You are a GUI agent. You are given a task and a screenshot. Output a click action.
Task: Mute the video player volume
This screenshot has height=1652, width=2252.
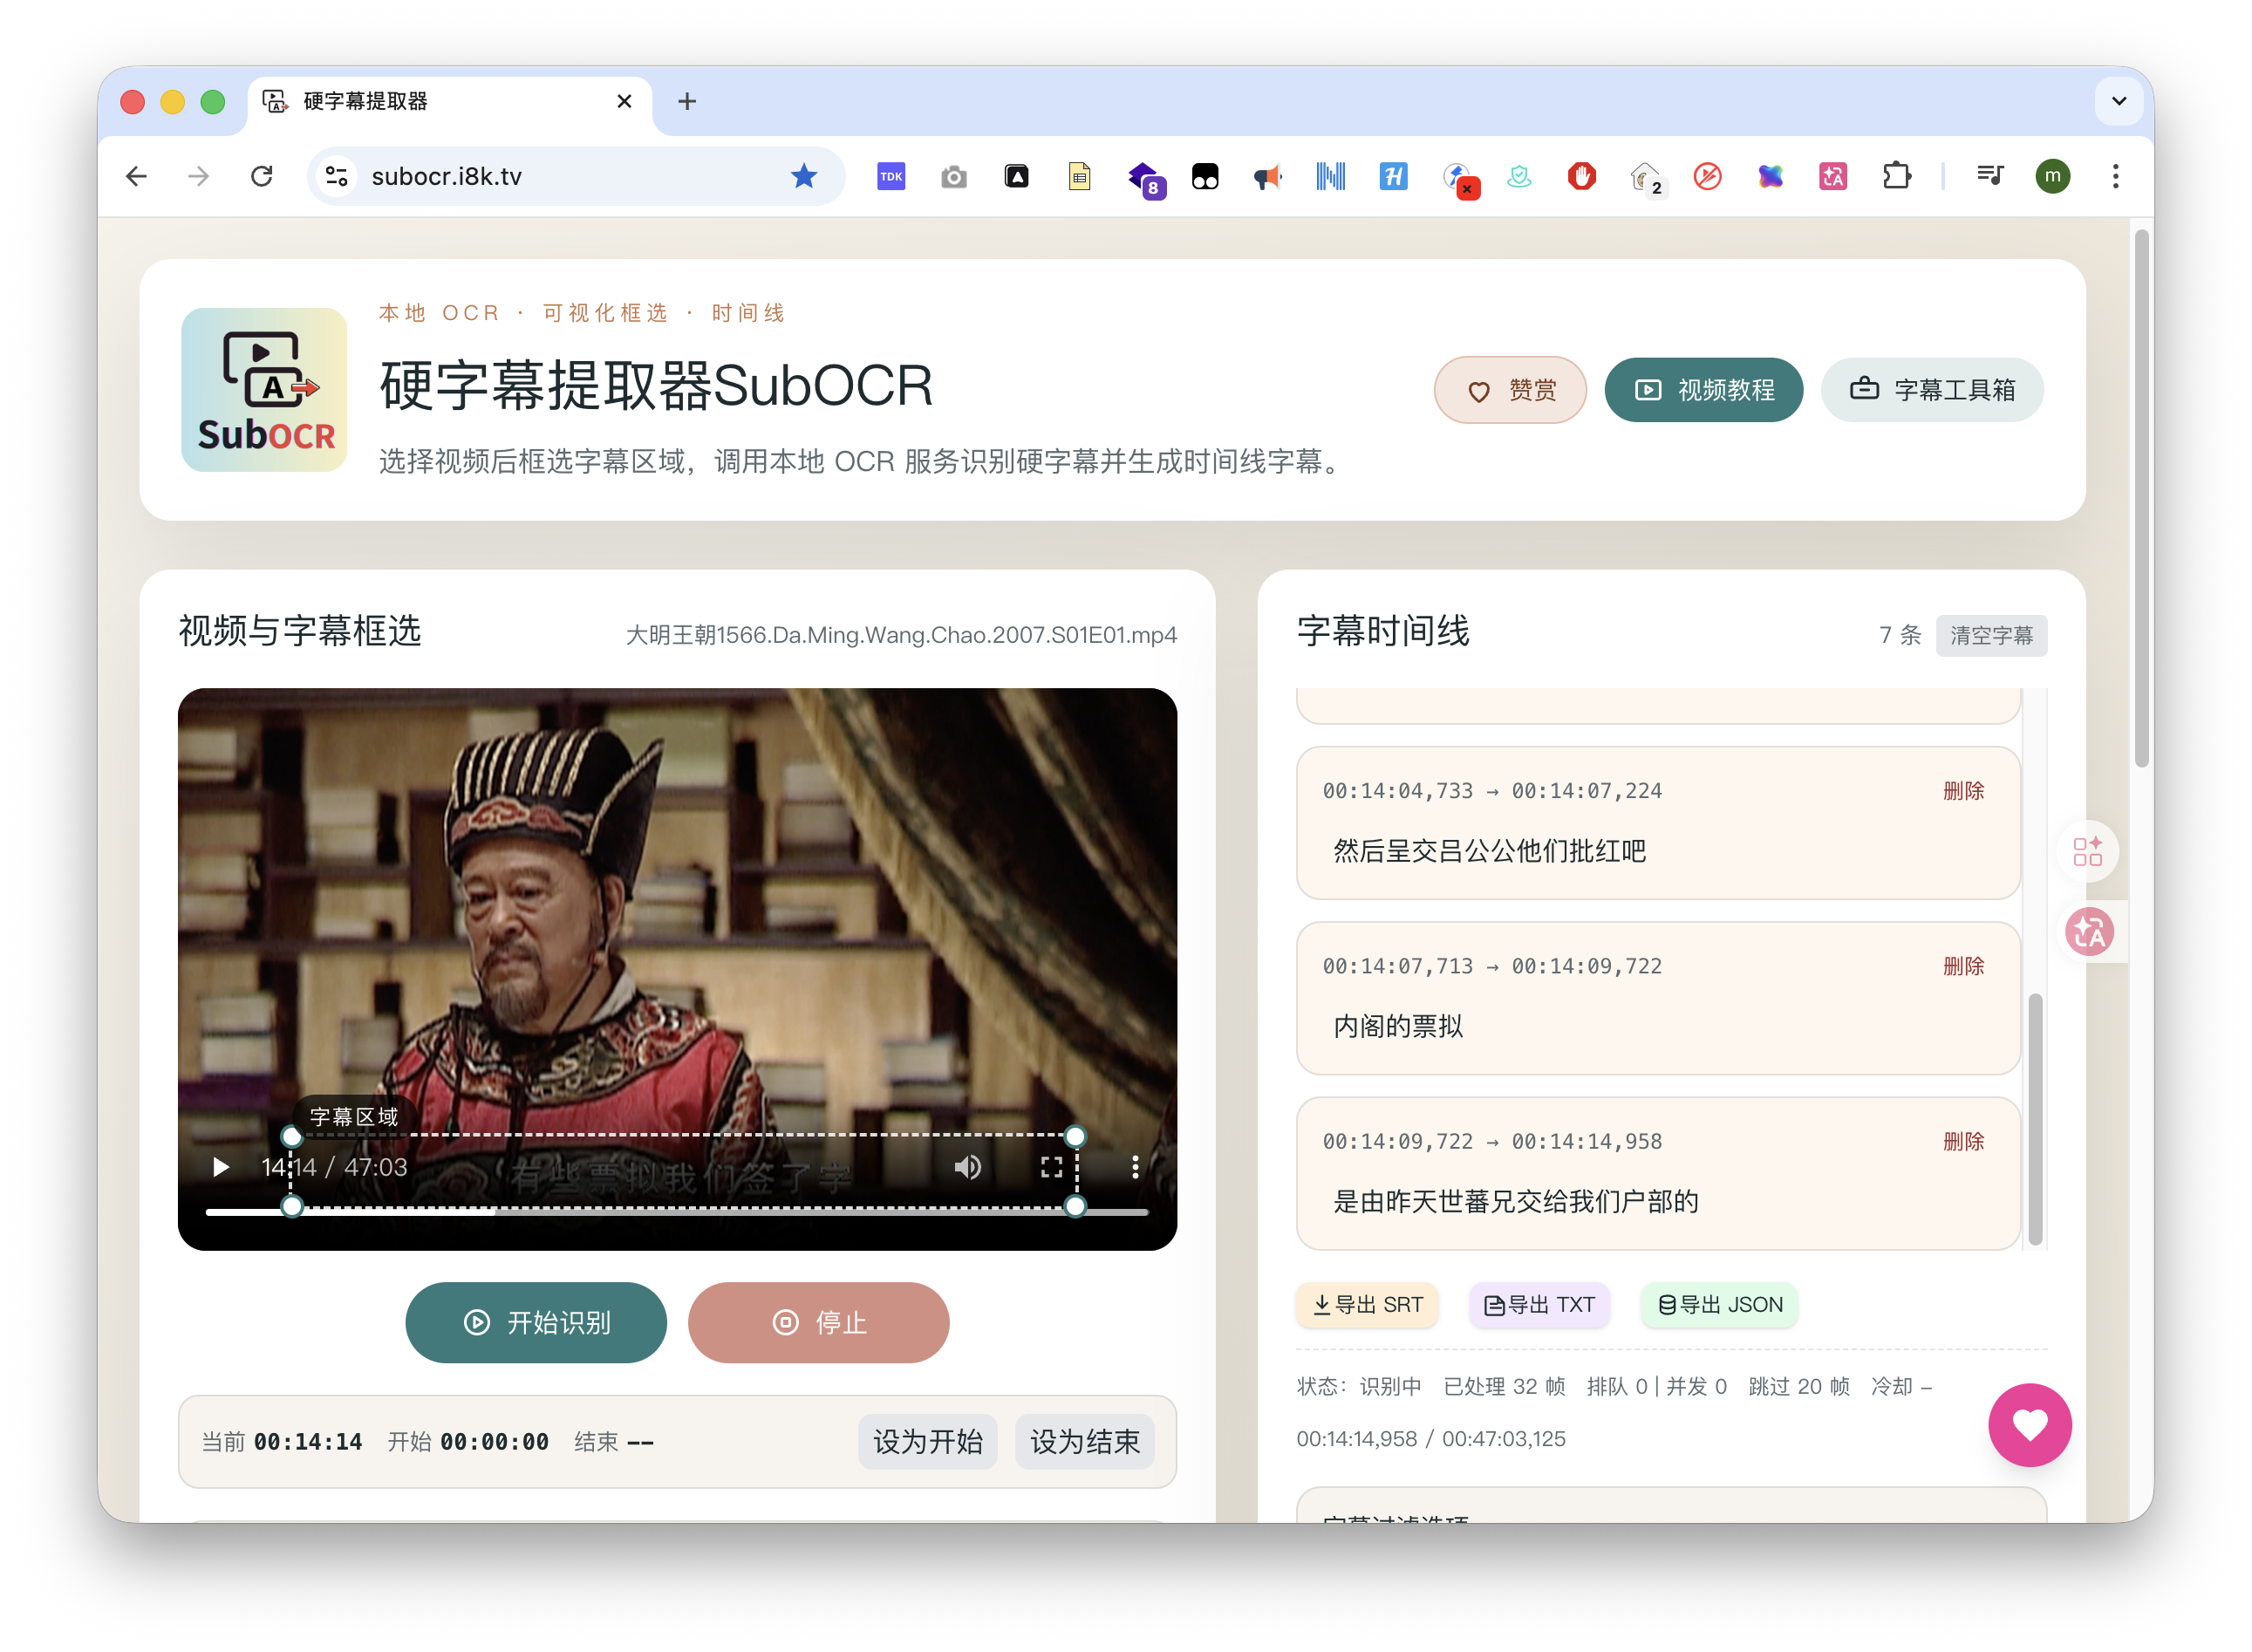point(967,1167)
